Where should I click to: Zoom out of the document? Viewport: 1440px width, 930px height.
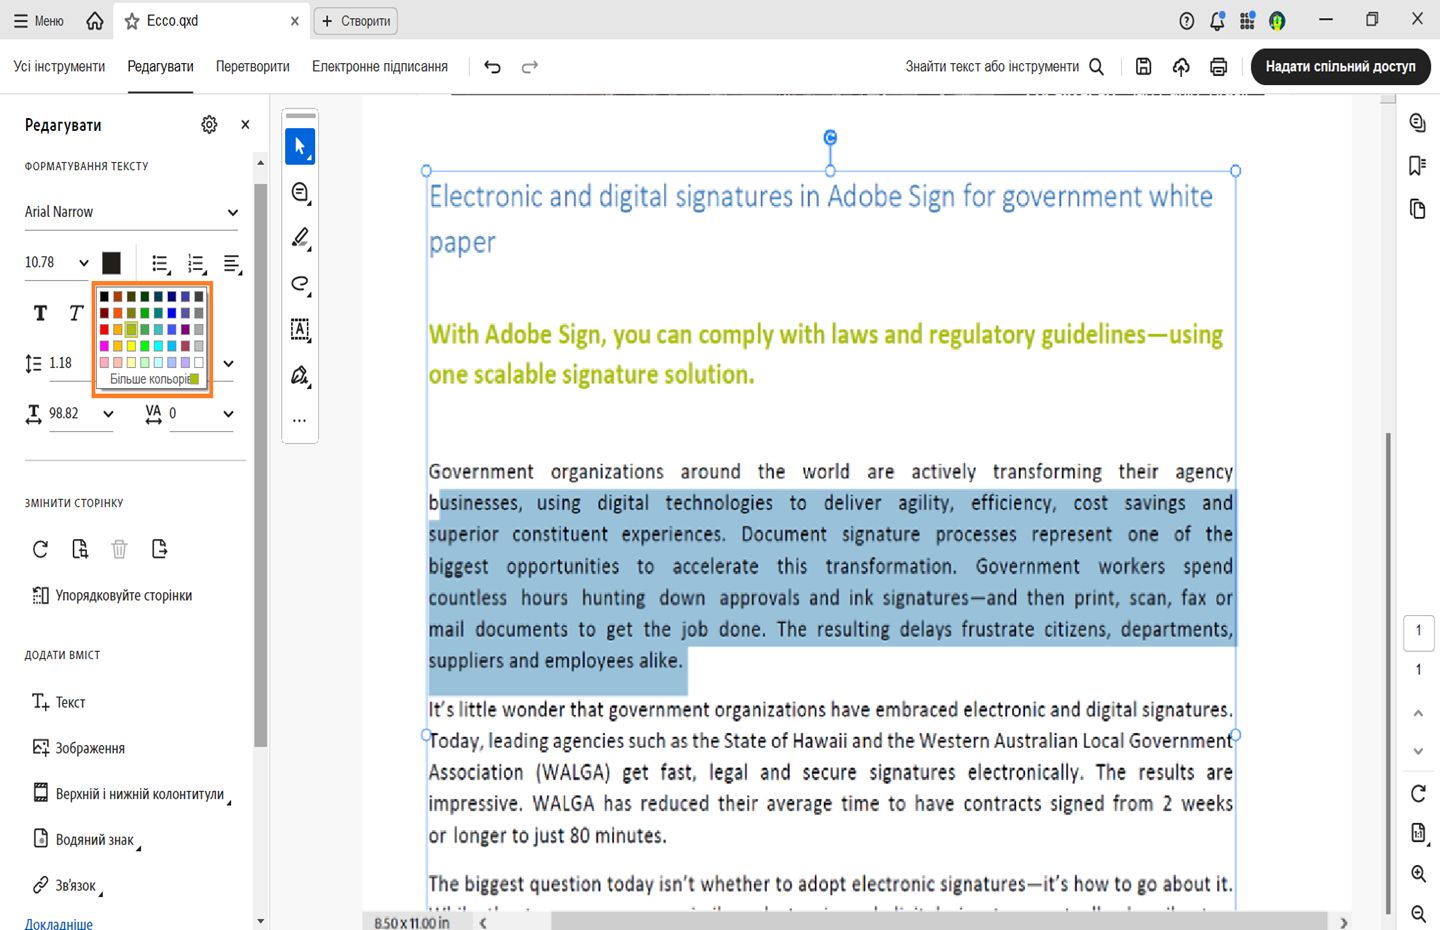(1418, 913)
